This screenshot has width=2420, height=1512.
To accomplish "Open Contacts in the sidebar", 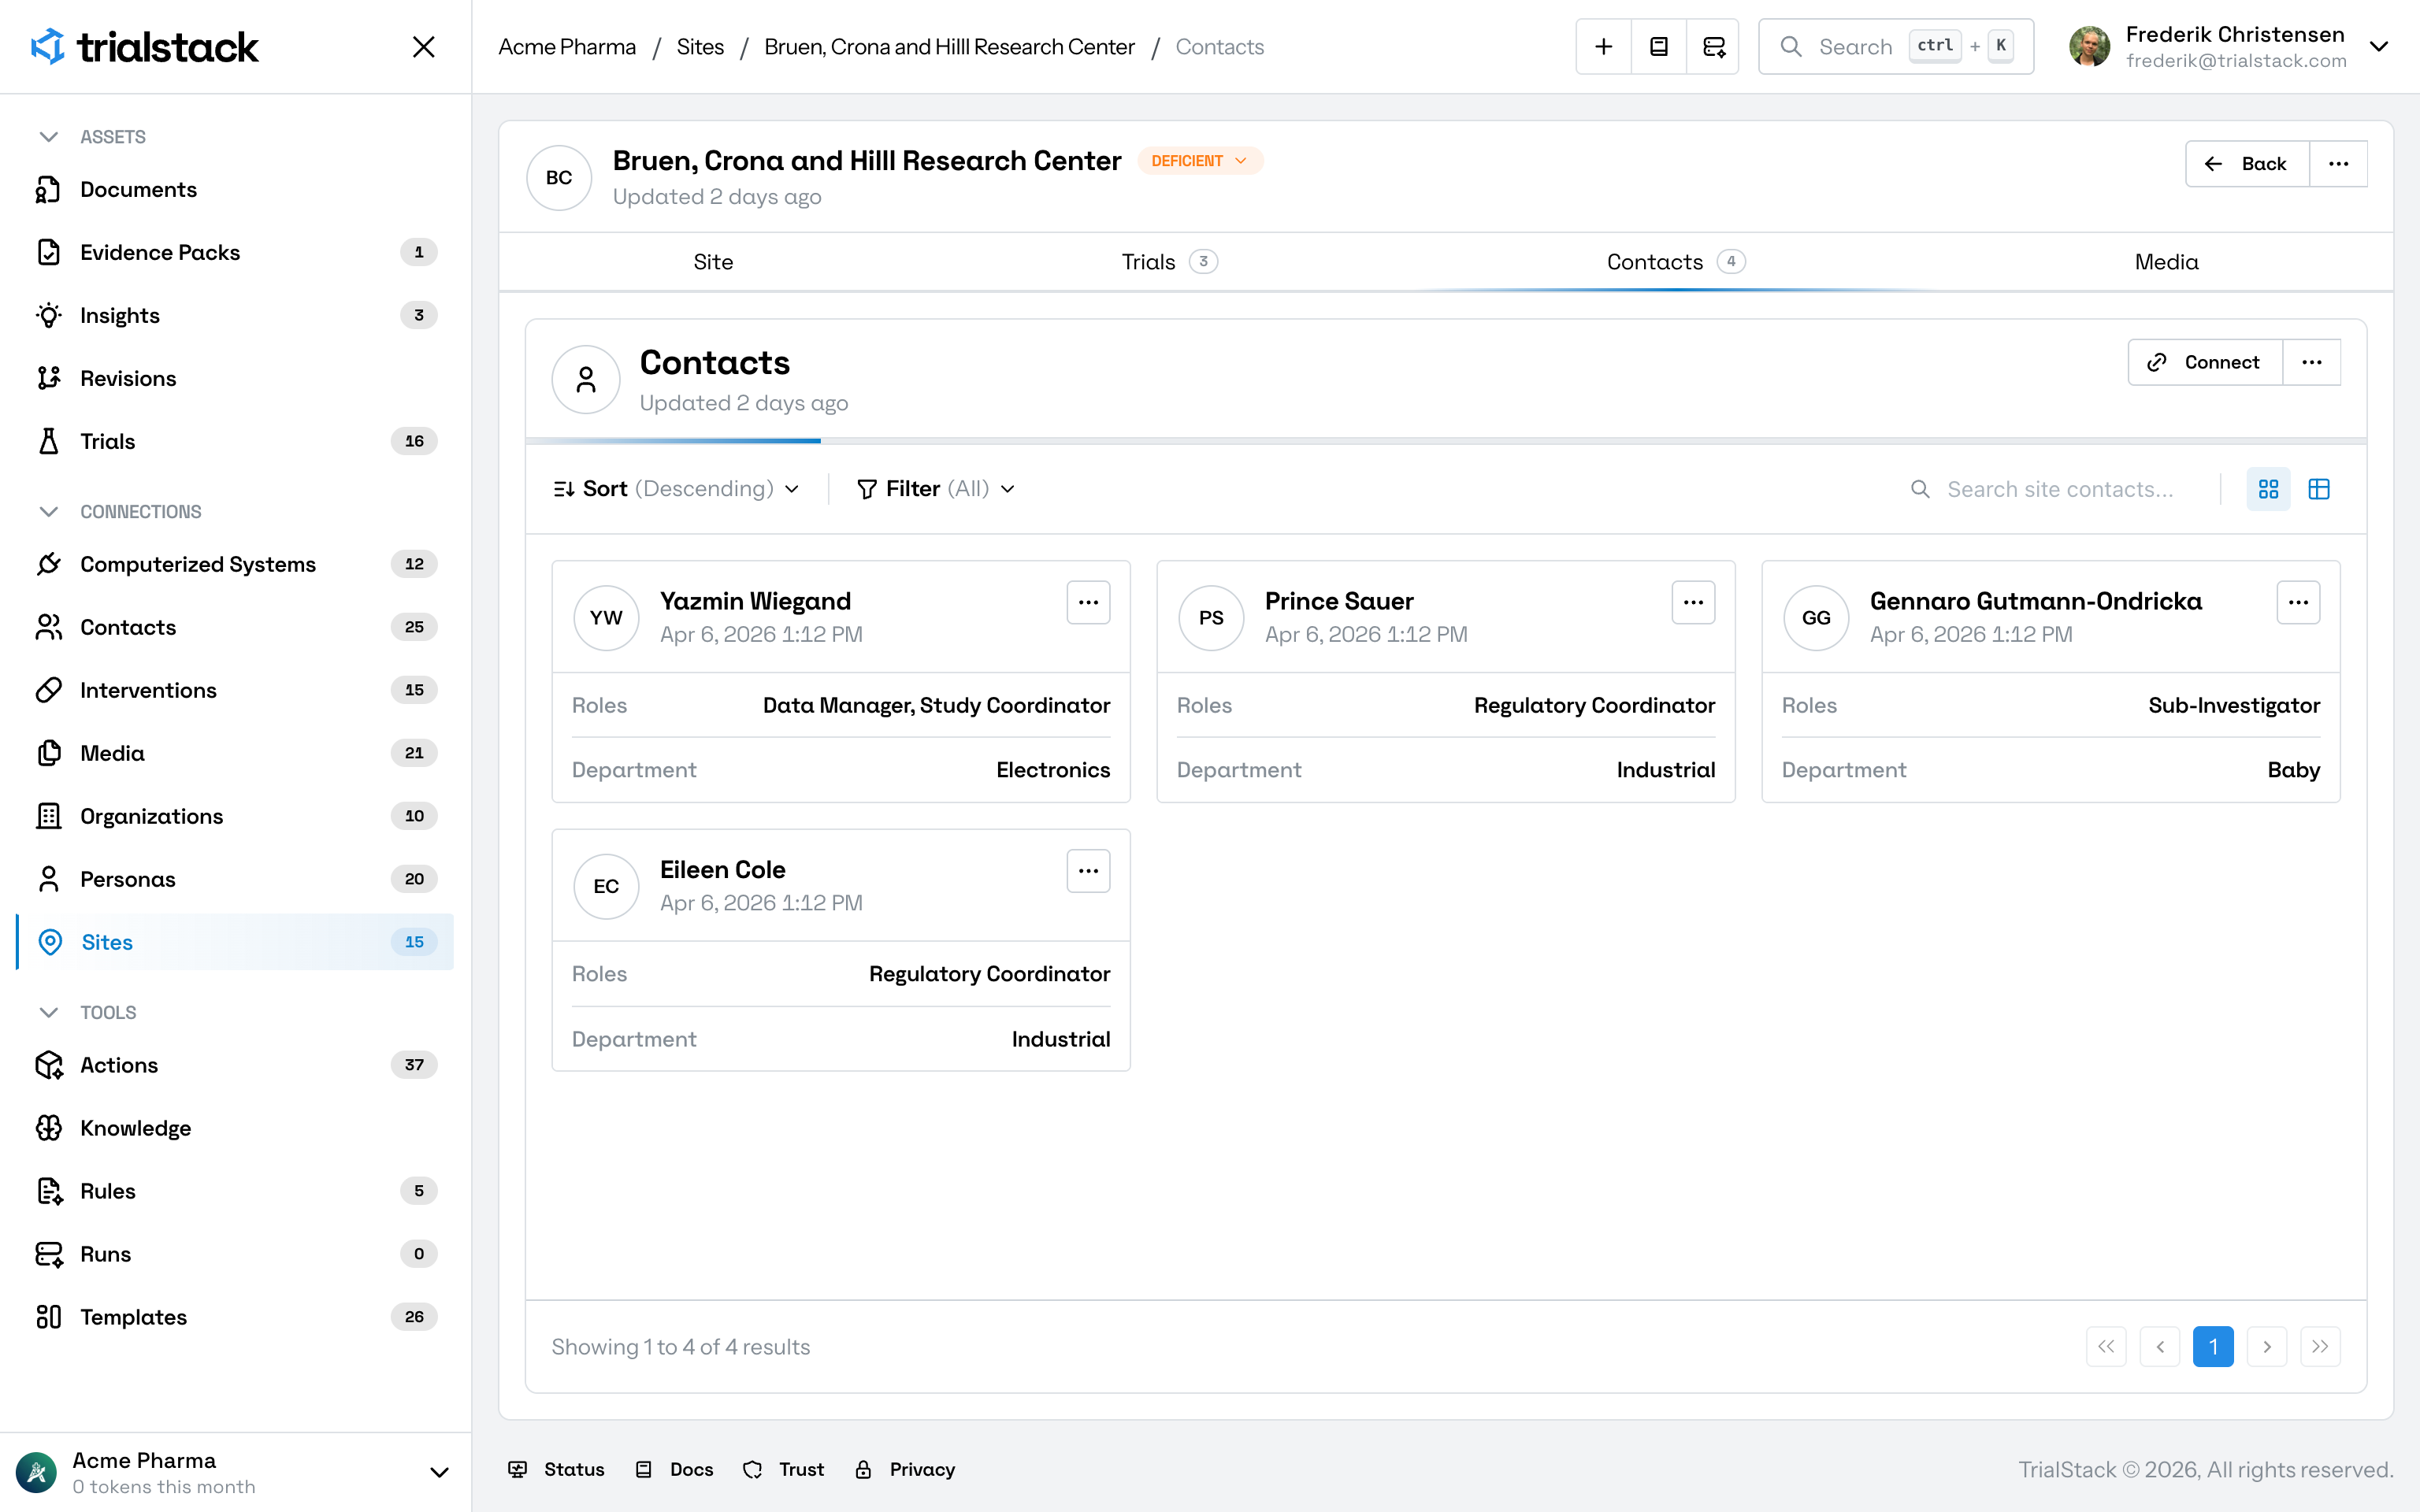I will coord(235,628).
